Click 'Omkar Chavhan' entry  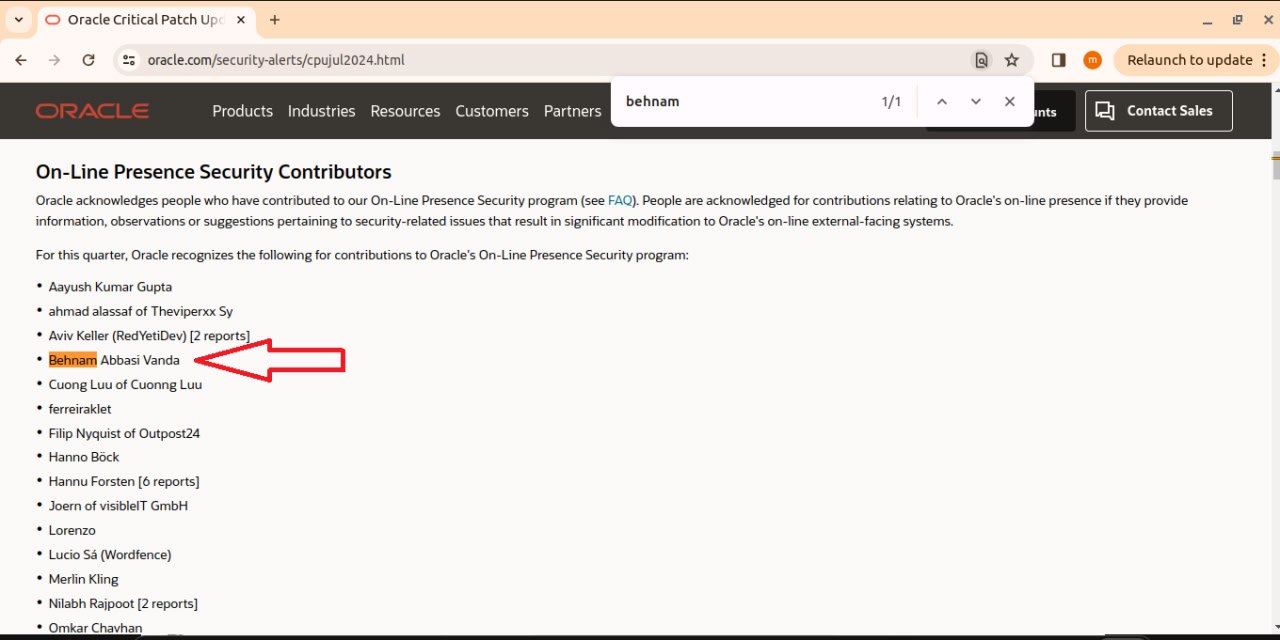[x=95, y=628]
